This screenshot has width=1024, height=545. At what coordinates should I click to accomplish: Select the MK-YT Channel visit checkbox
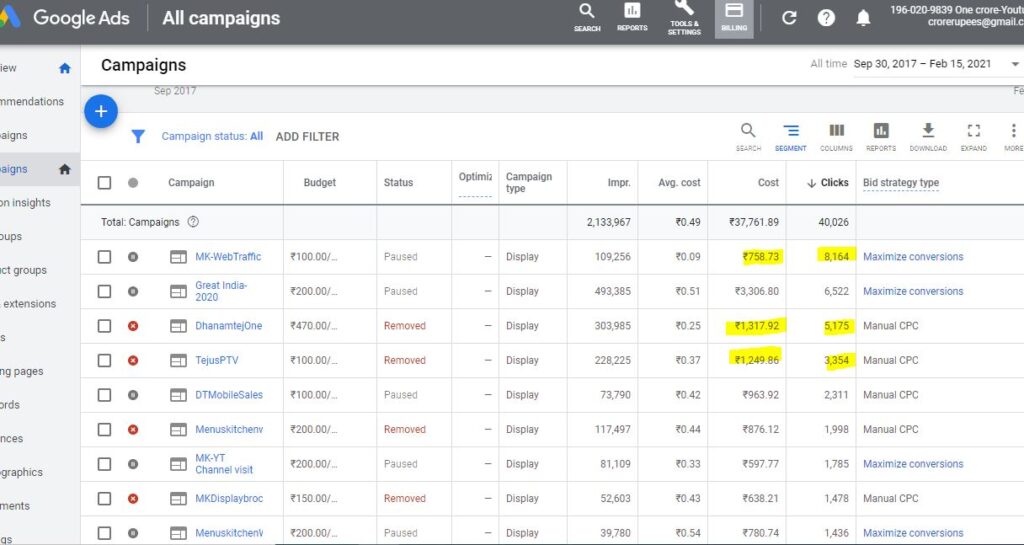pos(104,464)
